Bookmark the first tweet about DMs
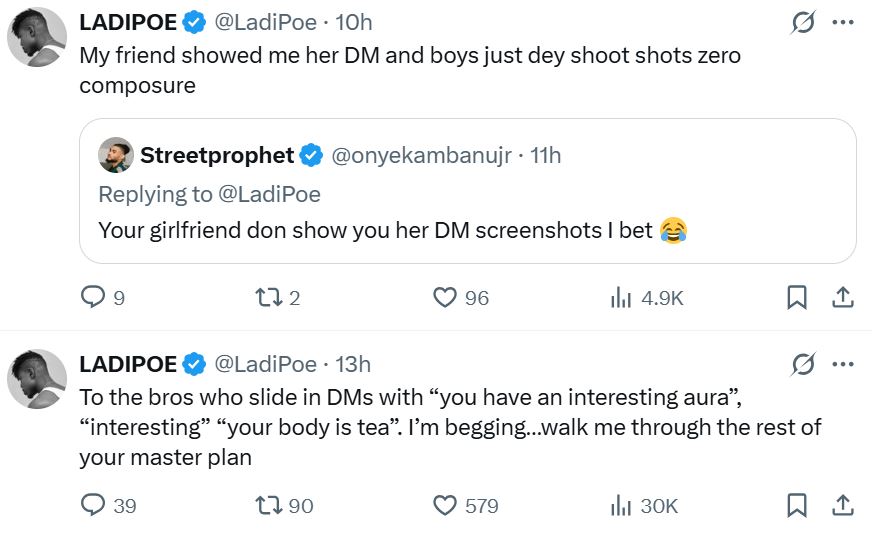Viewport: 872px width, 533px height. 797,297
